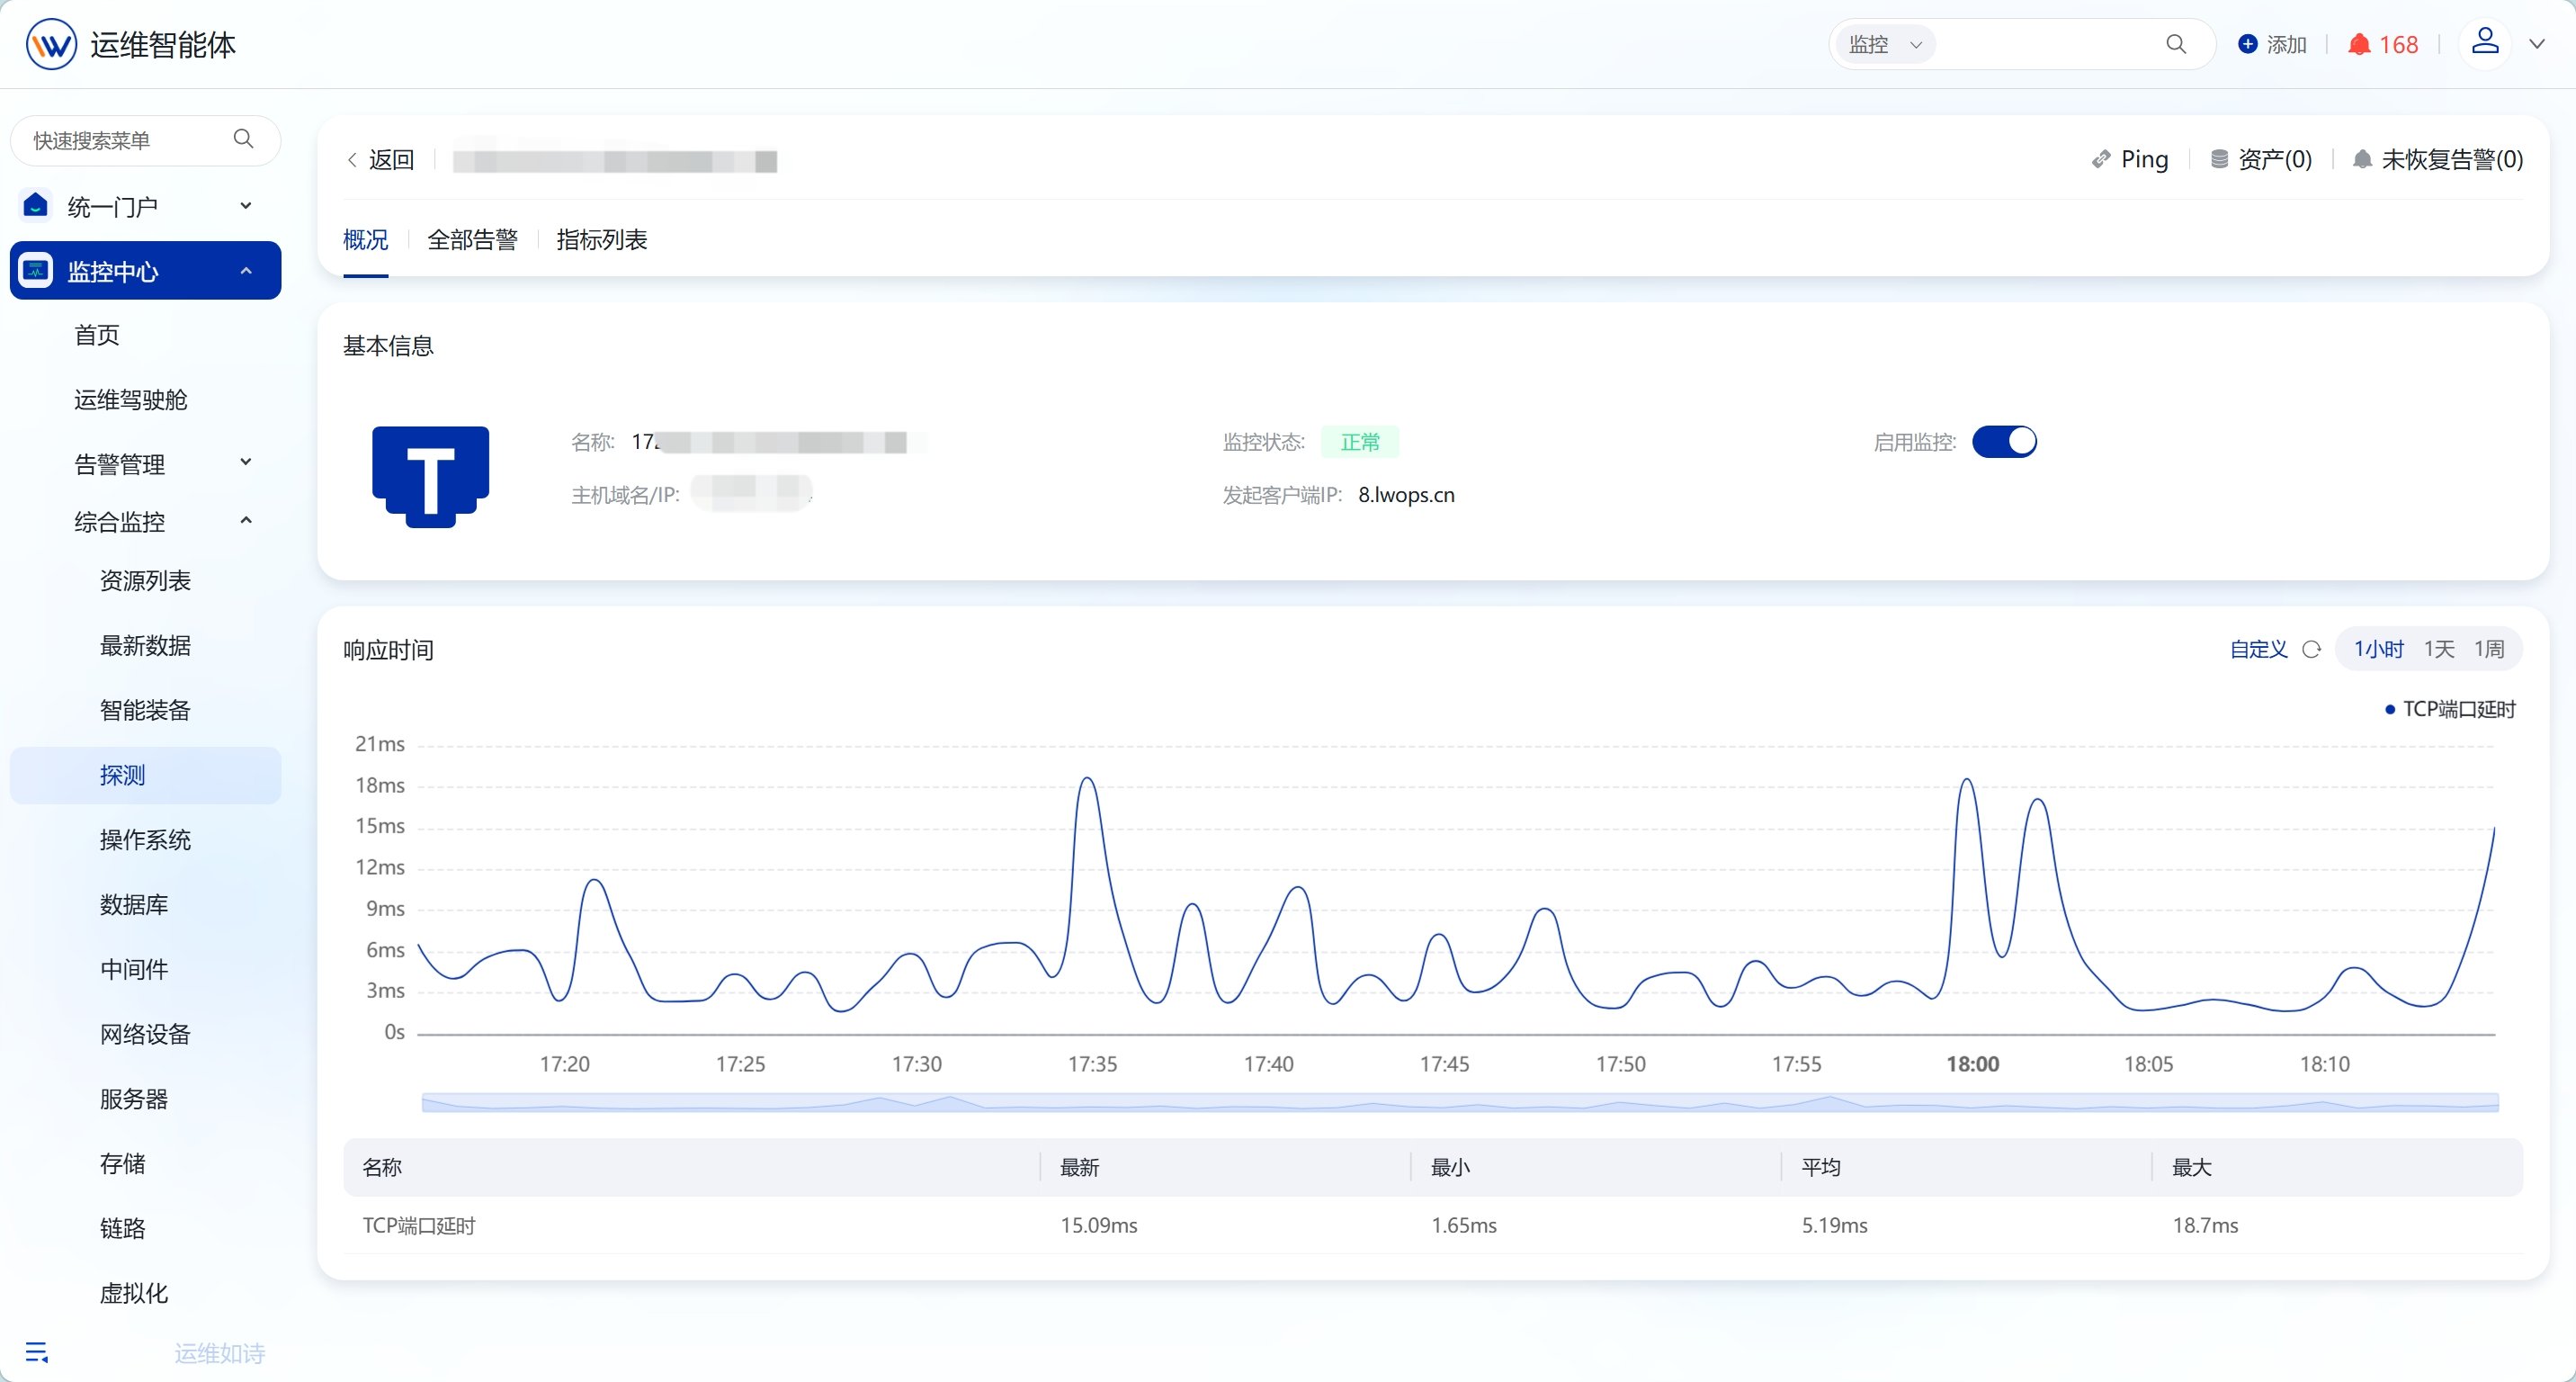Switch to the 全部告警 tab
Image resolution: width=2576 pixels, height=1382 pixels.
[x=472, y=239]
